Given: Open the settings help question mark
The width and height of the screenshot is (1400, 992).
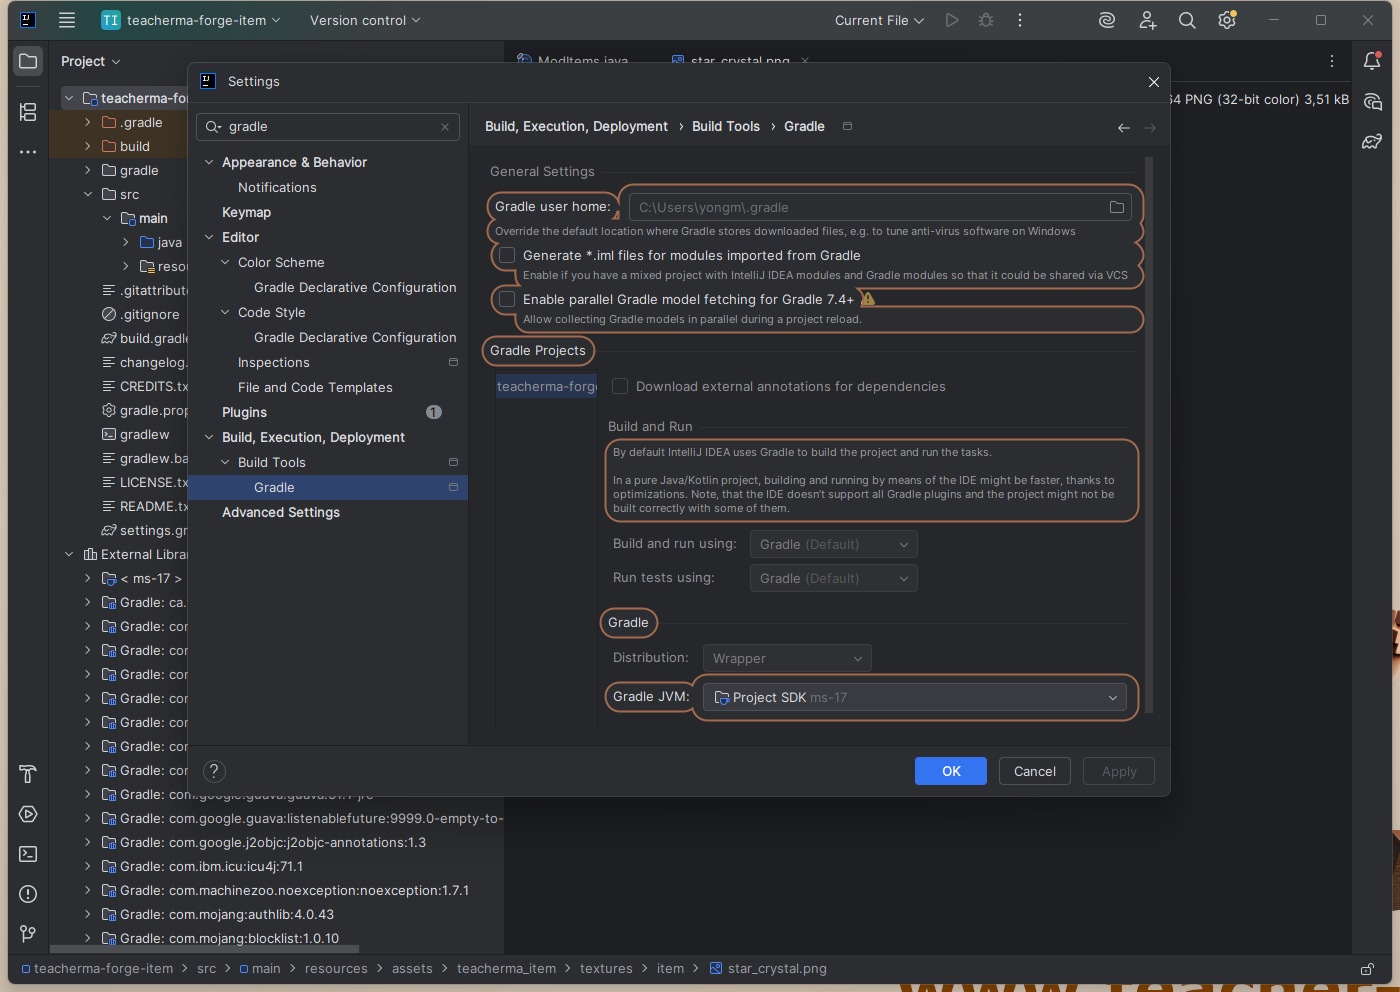Looking at the screenshot, I should (214, 771).
